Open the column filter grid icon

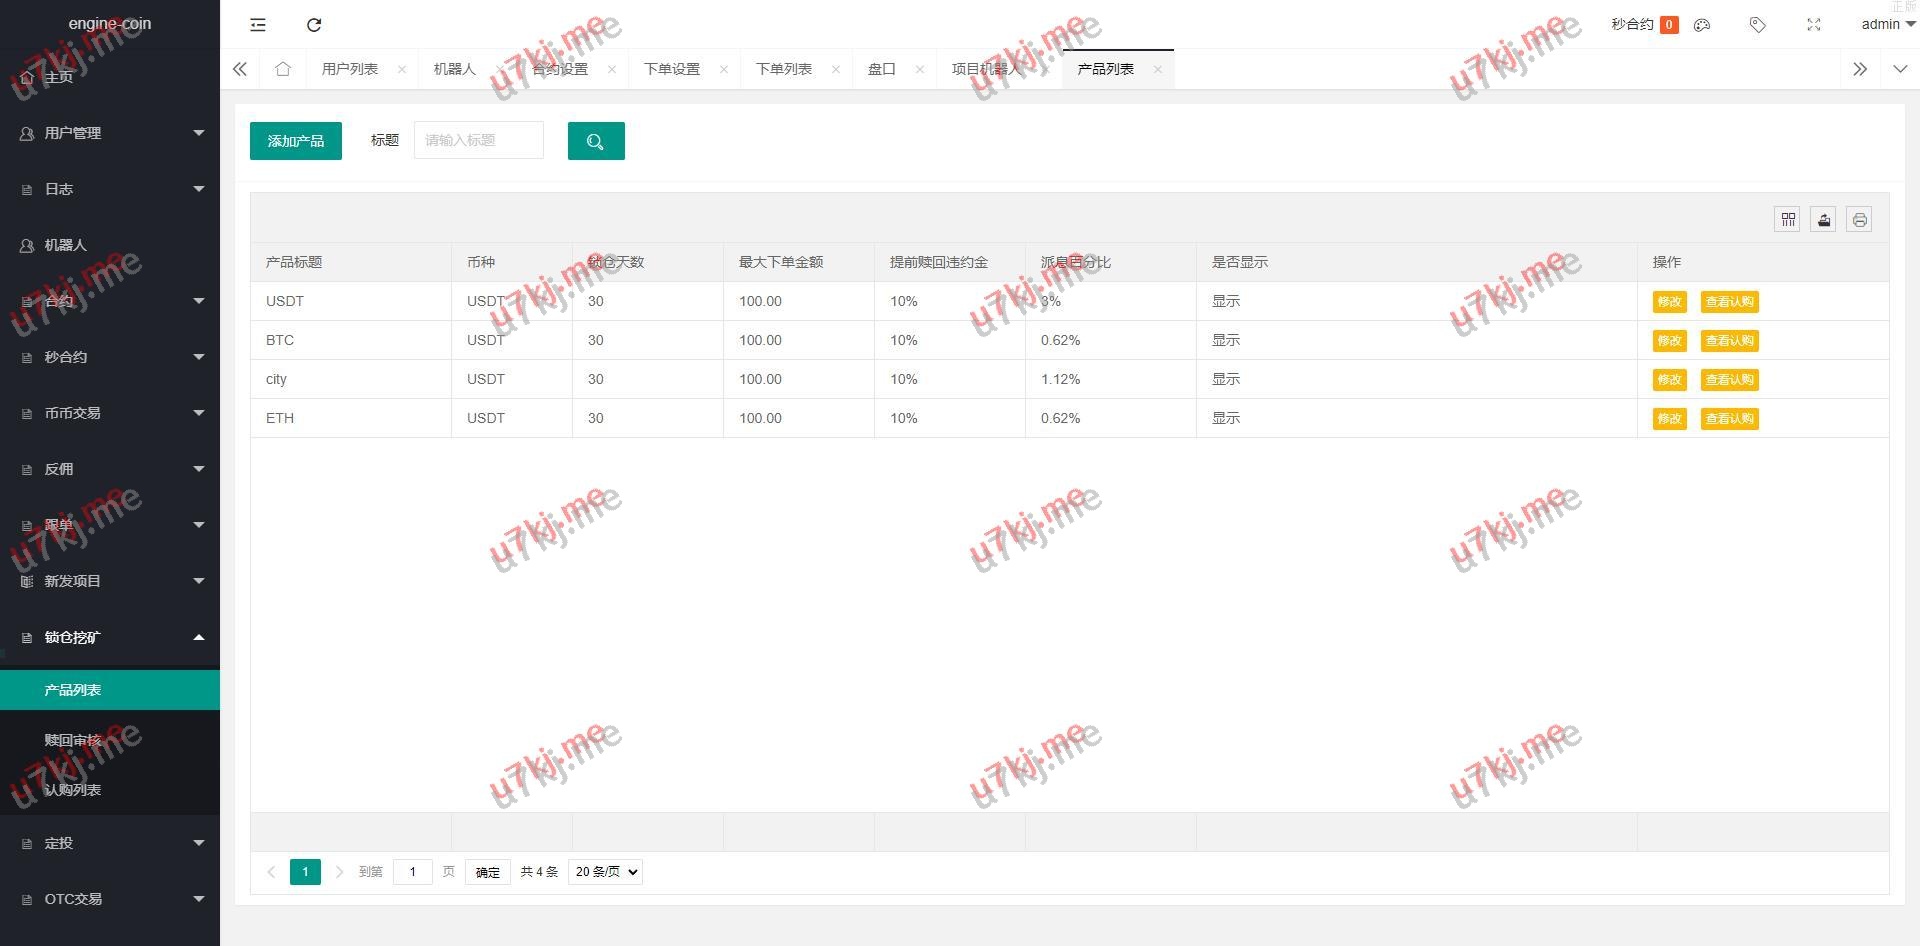[x=1787, y=220]
